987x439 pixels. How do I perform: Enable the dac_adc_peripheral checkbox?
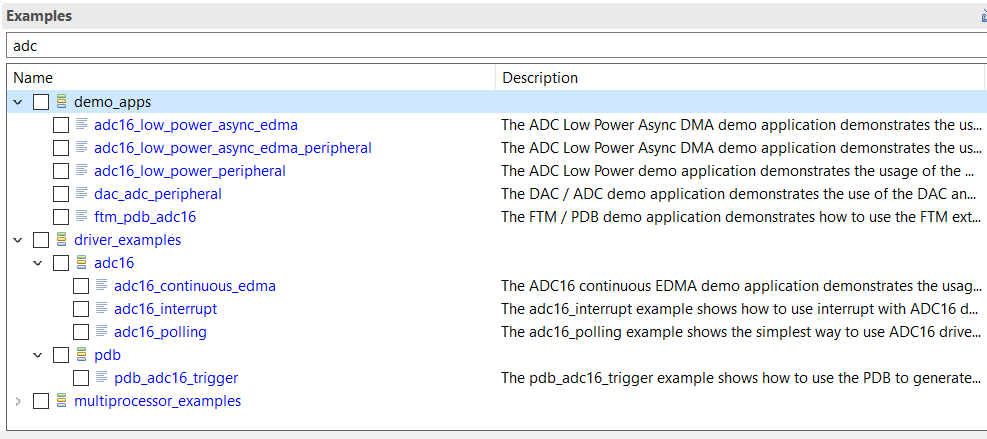tap(61, 194)
